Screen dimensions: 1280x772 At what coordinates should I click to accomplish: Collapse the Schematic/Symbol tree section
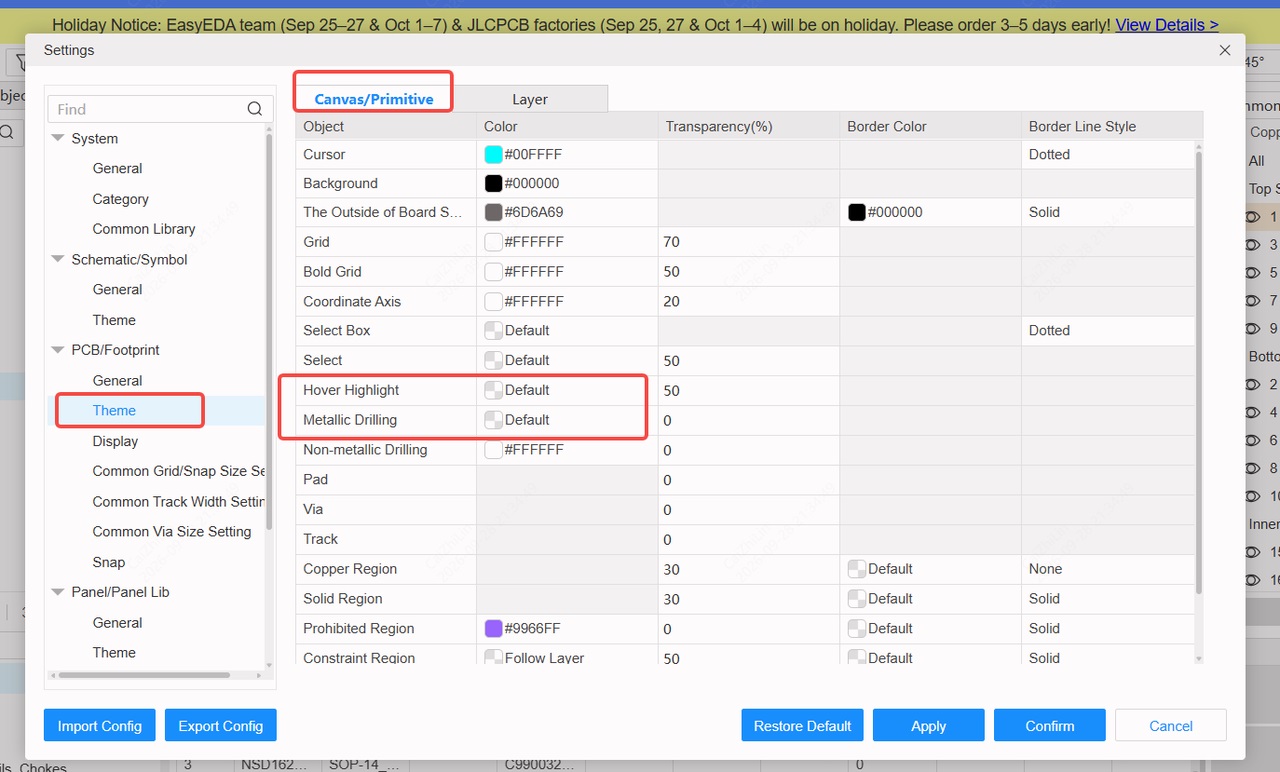[x=58, y=259]
